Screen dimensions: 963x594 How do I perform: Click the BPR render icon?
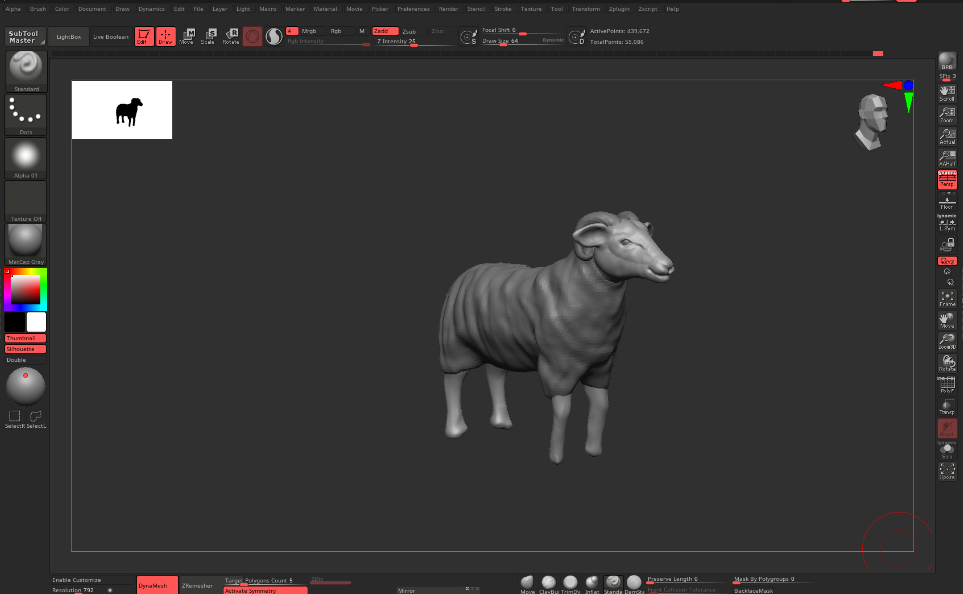tap(946, 61)
